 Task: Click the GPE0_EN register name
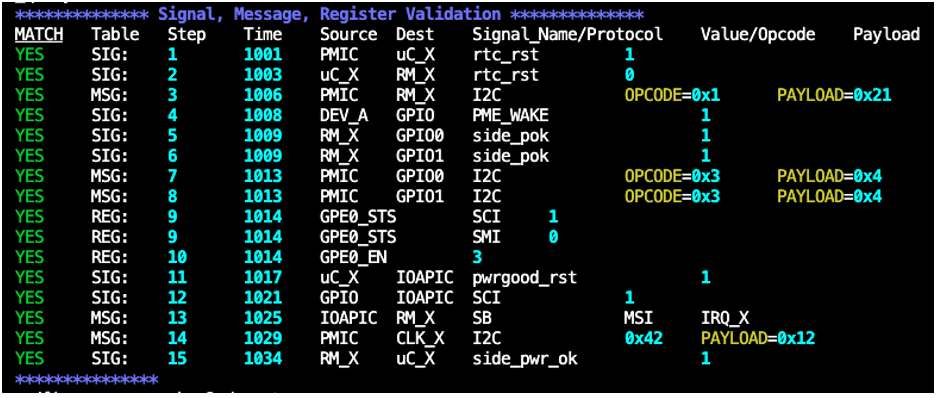(x=353, y=258)
